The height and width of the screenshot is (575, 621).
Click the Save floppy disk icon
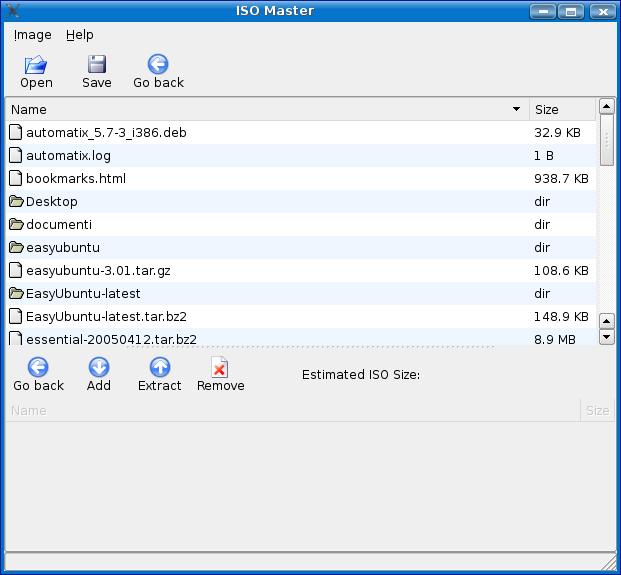(x=97, y=64)
